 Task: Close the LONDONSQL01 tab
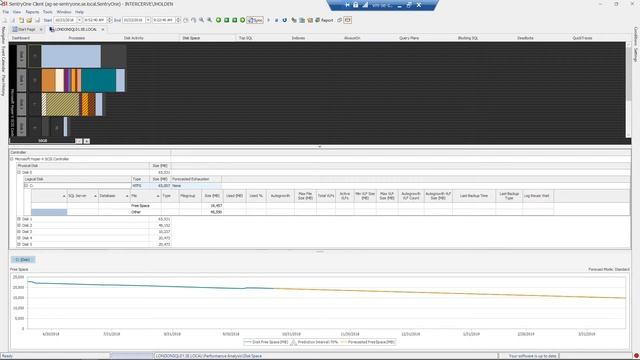(103, 29)
